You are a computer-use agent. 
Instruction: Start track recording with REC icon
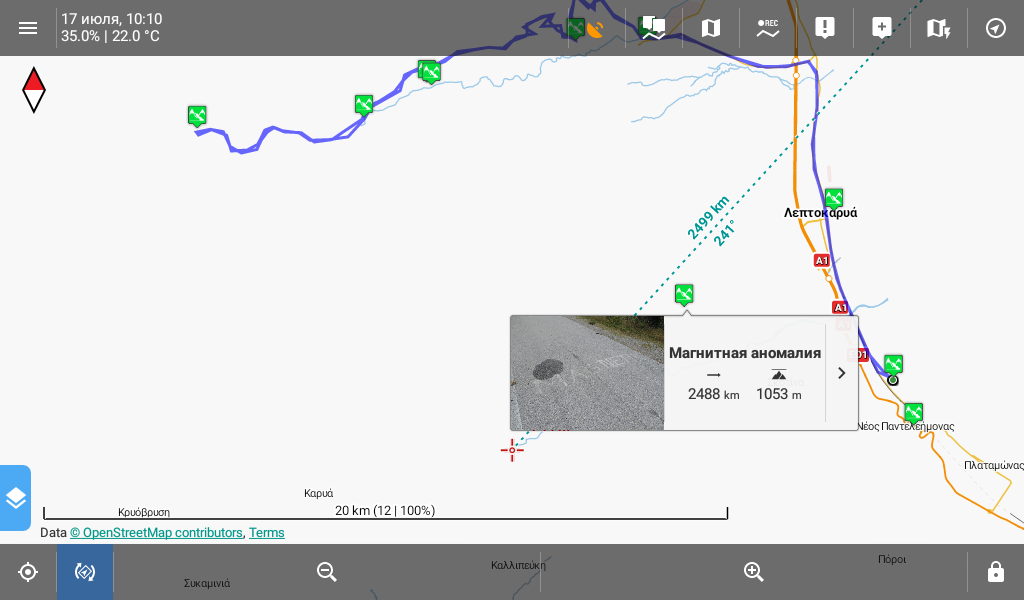click(768, 28)
